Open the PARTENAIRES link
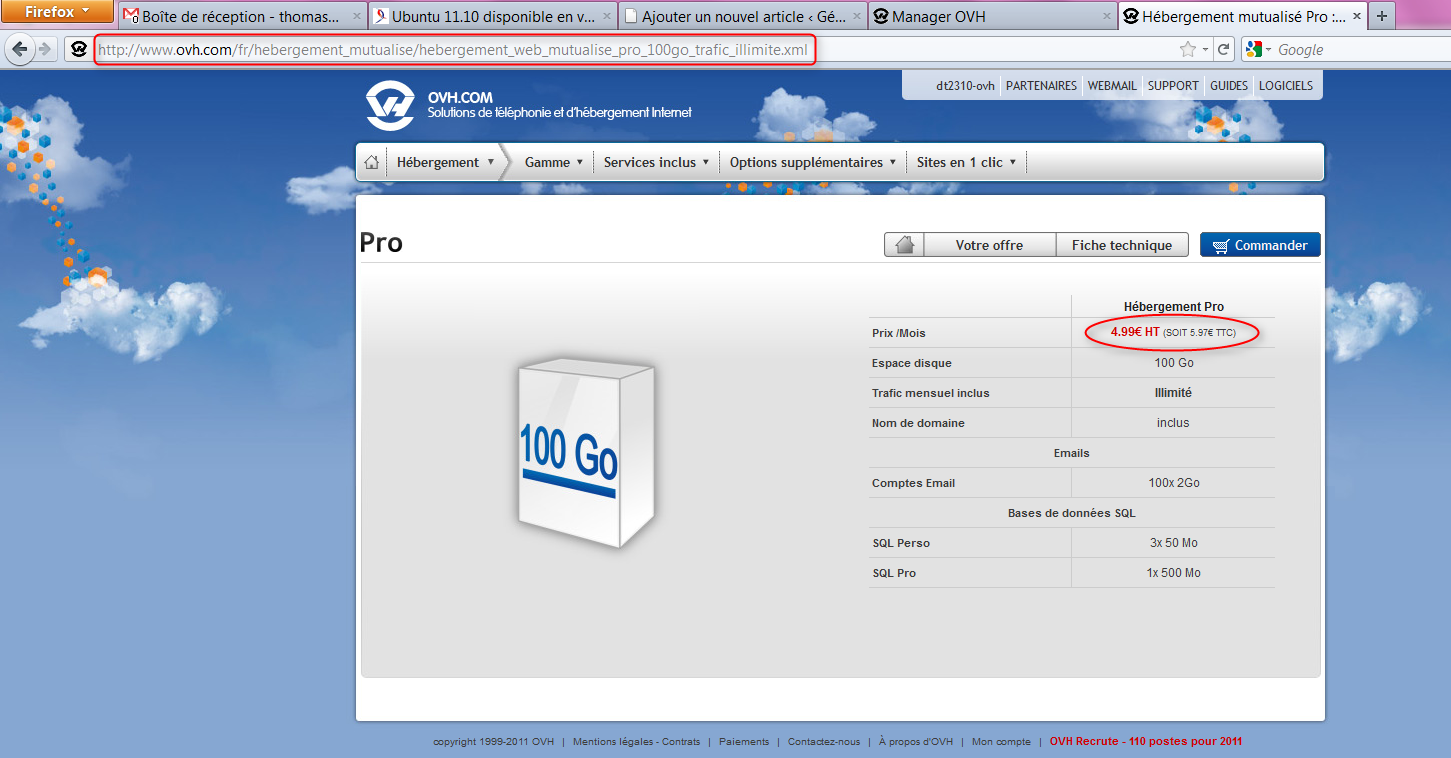This screenshot has height=758, width=1451. click(x=1041, y=86)
